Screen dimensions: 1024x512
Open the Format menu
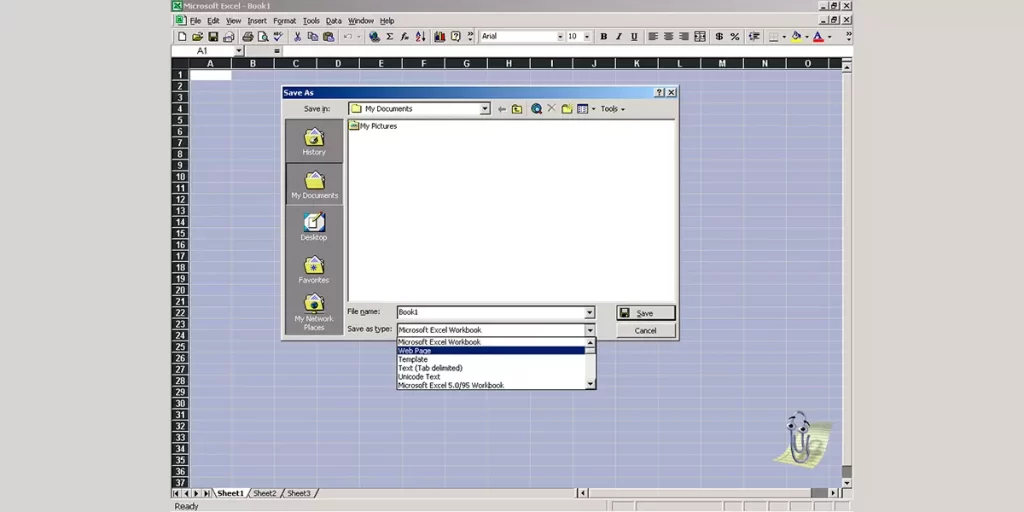(285, 21)
